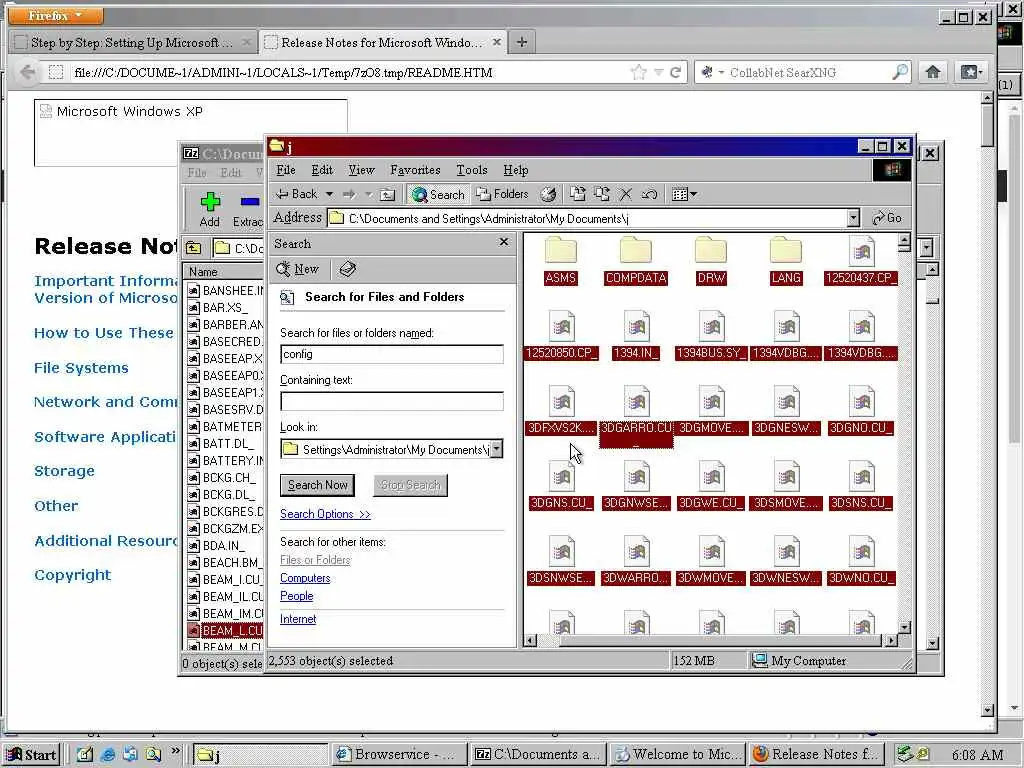Screen dimensions: 1024x768
Task: Open the Views toolbar button
Action: click(684, 194)
